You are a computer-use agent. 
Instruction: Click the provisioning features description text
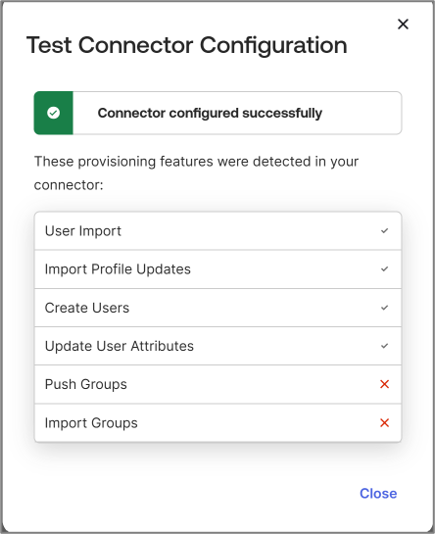[x=196, y=173]
